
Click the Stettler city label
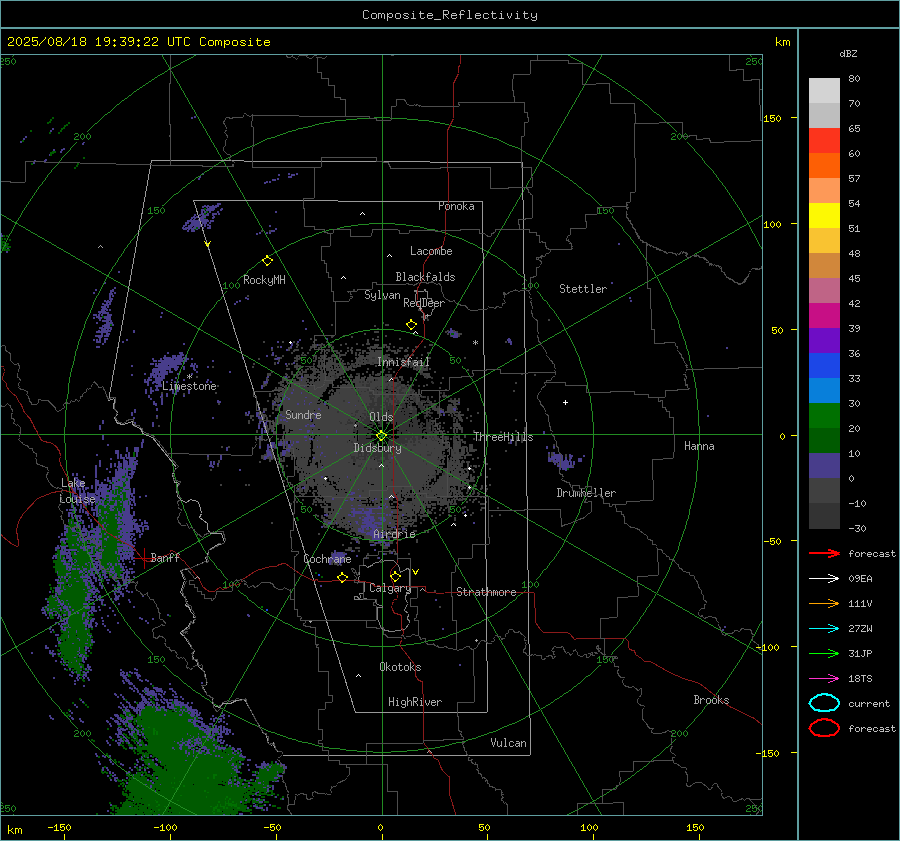pos(583,289)
